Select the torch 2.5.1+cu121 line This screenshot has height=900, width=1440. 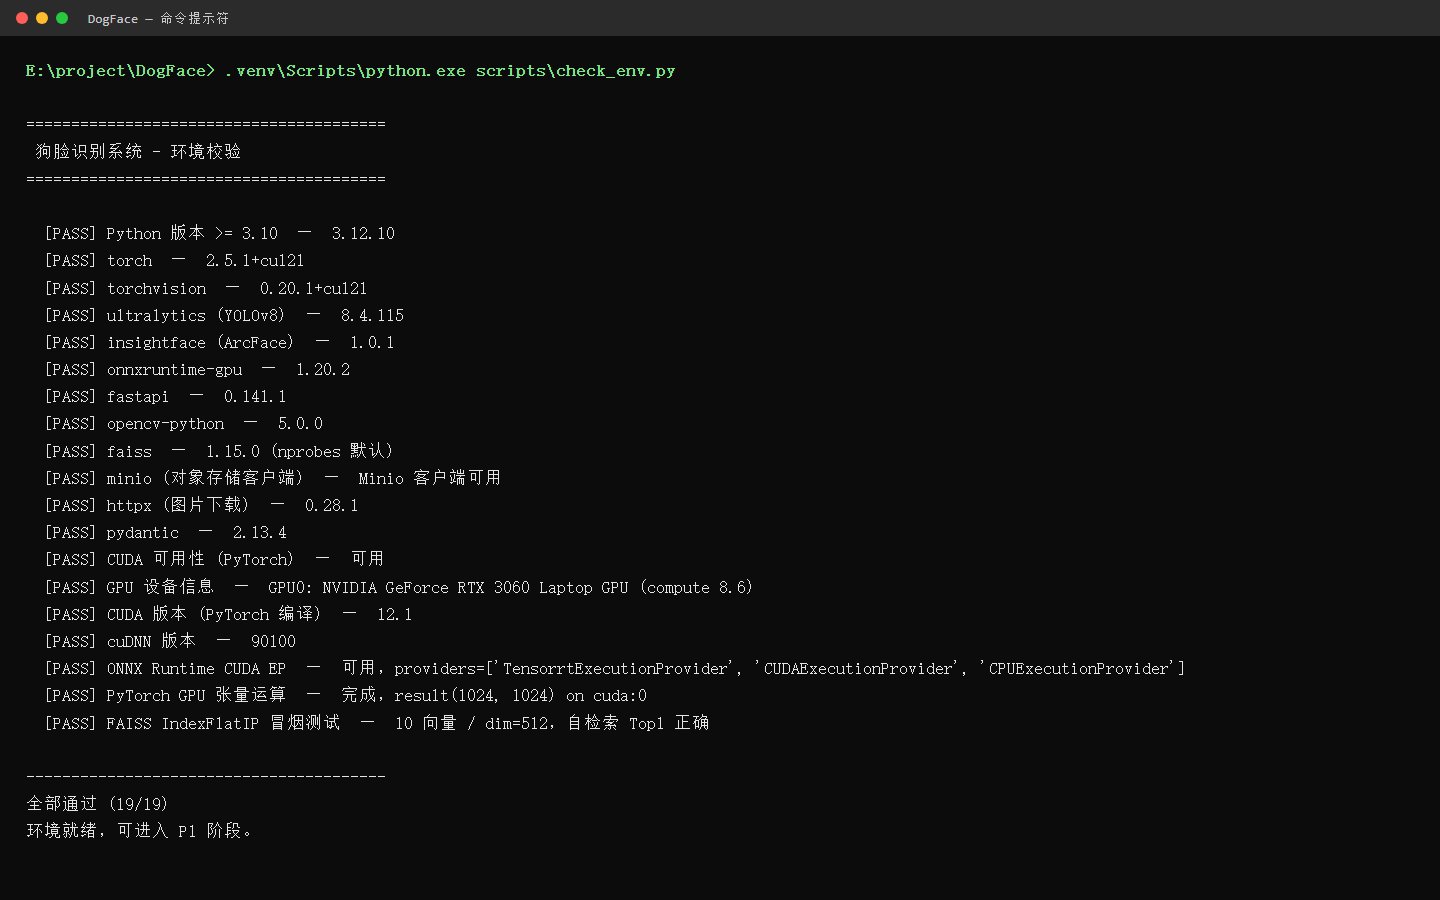pos(174,260)
